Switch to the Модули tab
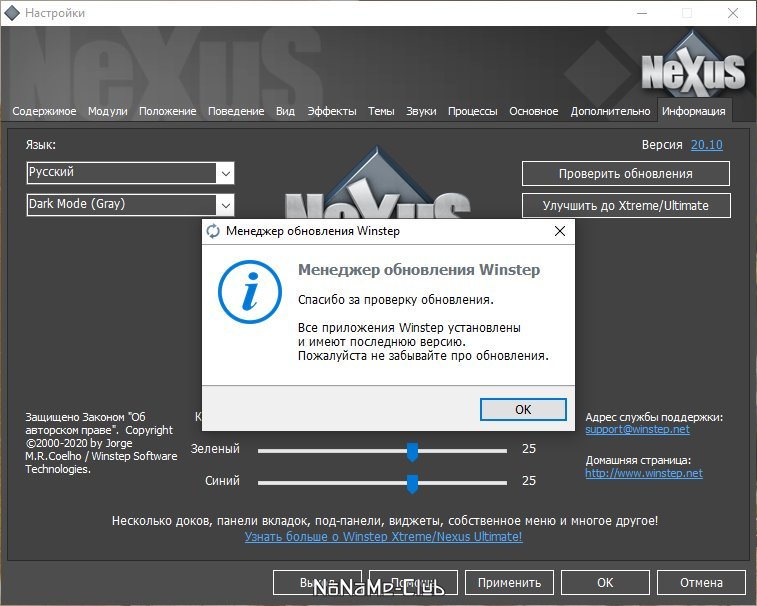This screenshot has height=606, width=757. tap(108, 111)
